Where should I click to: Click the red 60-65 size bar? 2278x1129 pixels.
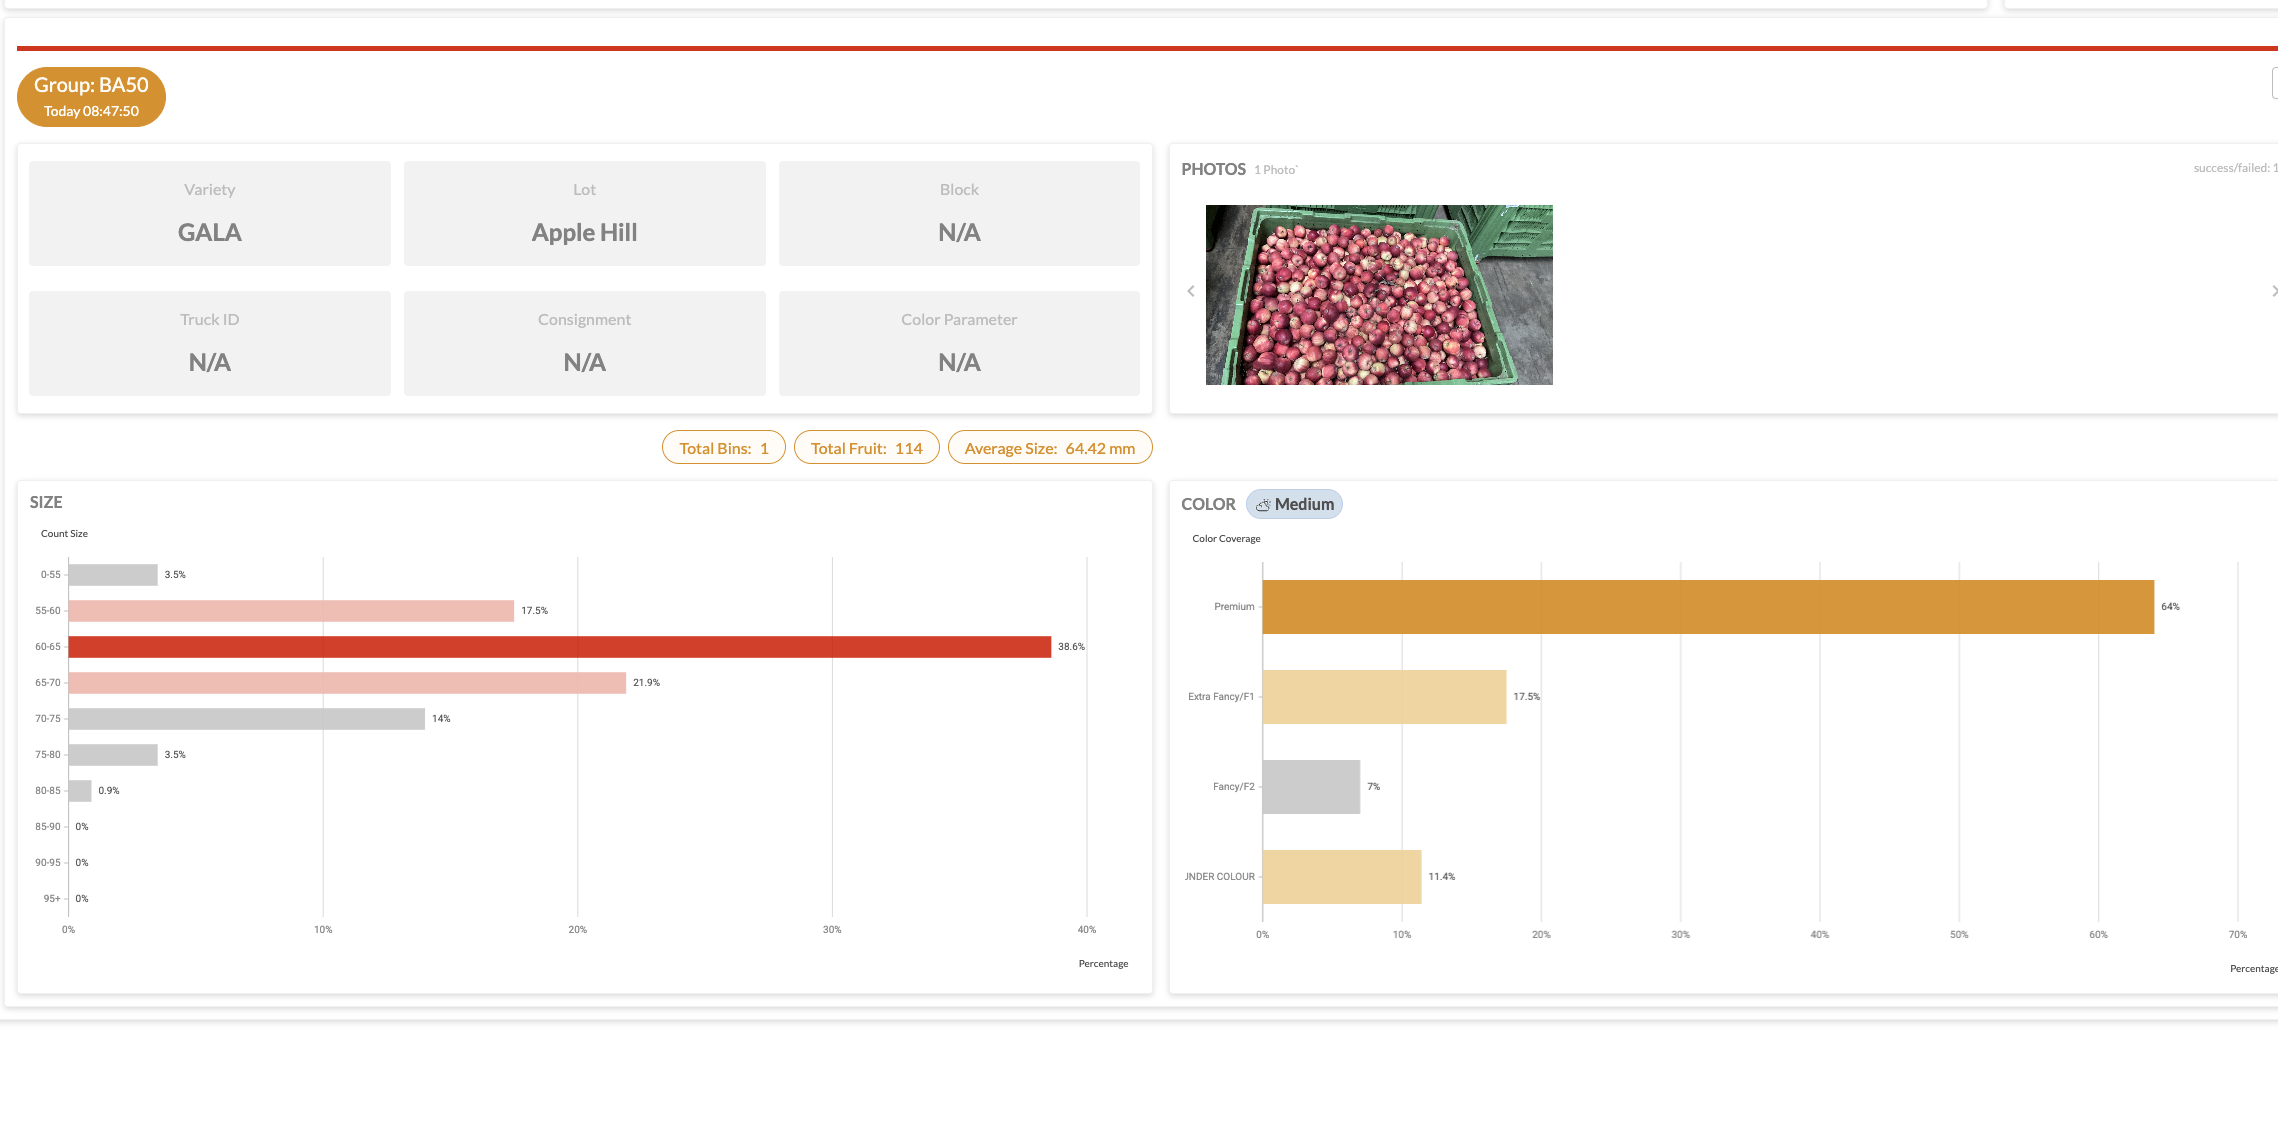coord(559,647)
